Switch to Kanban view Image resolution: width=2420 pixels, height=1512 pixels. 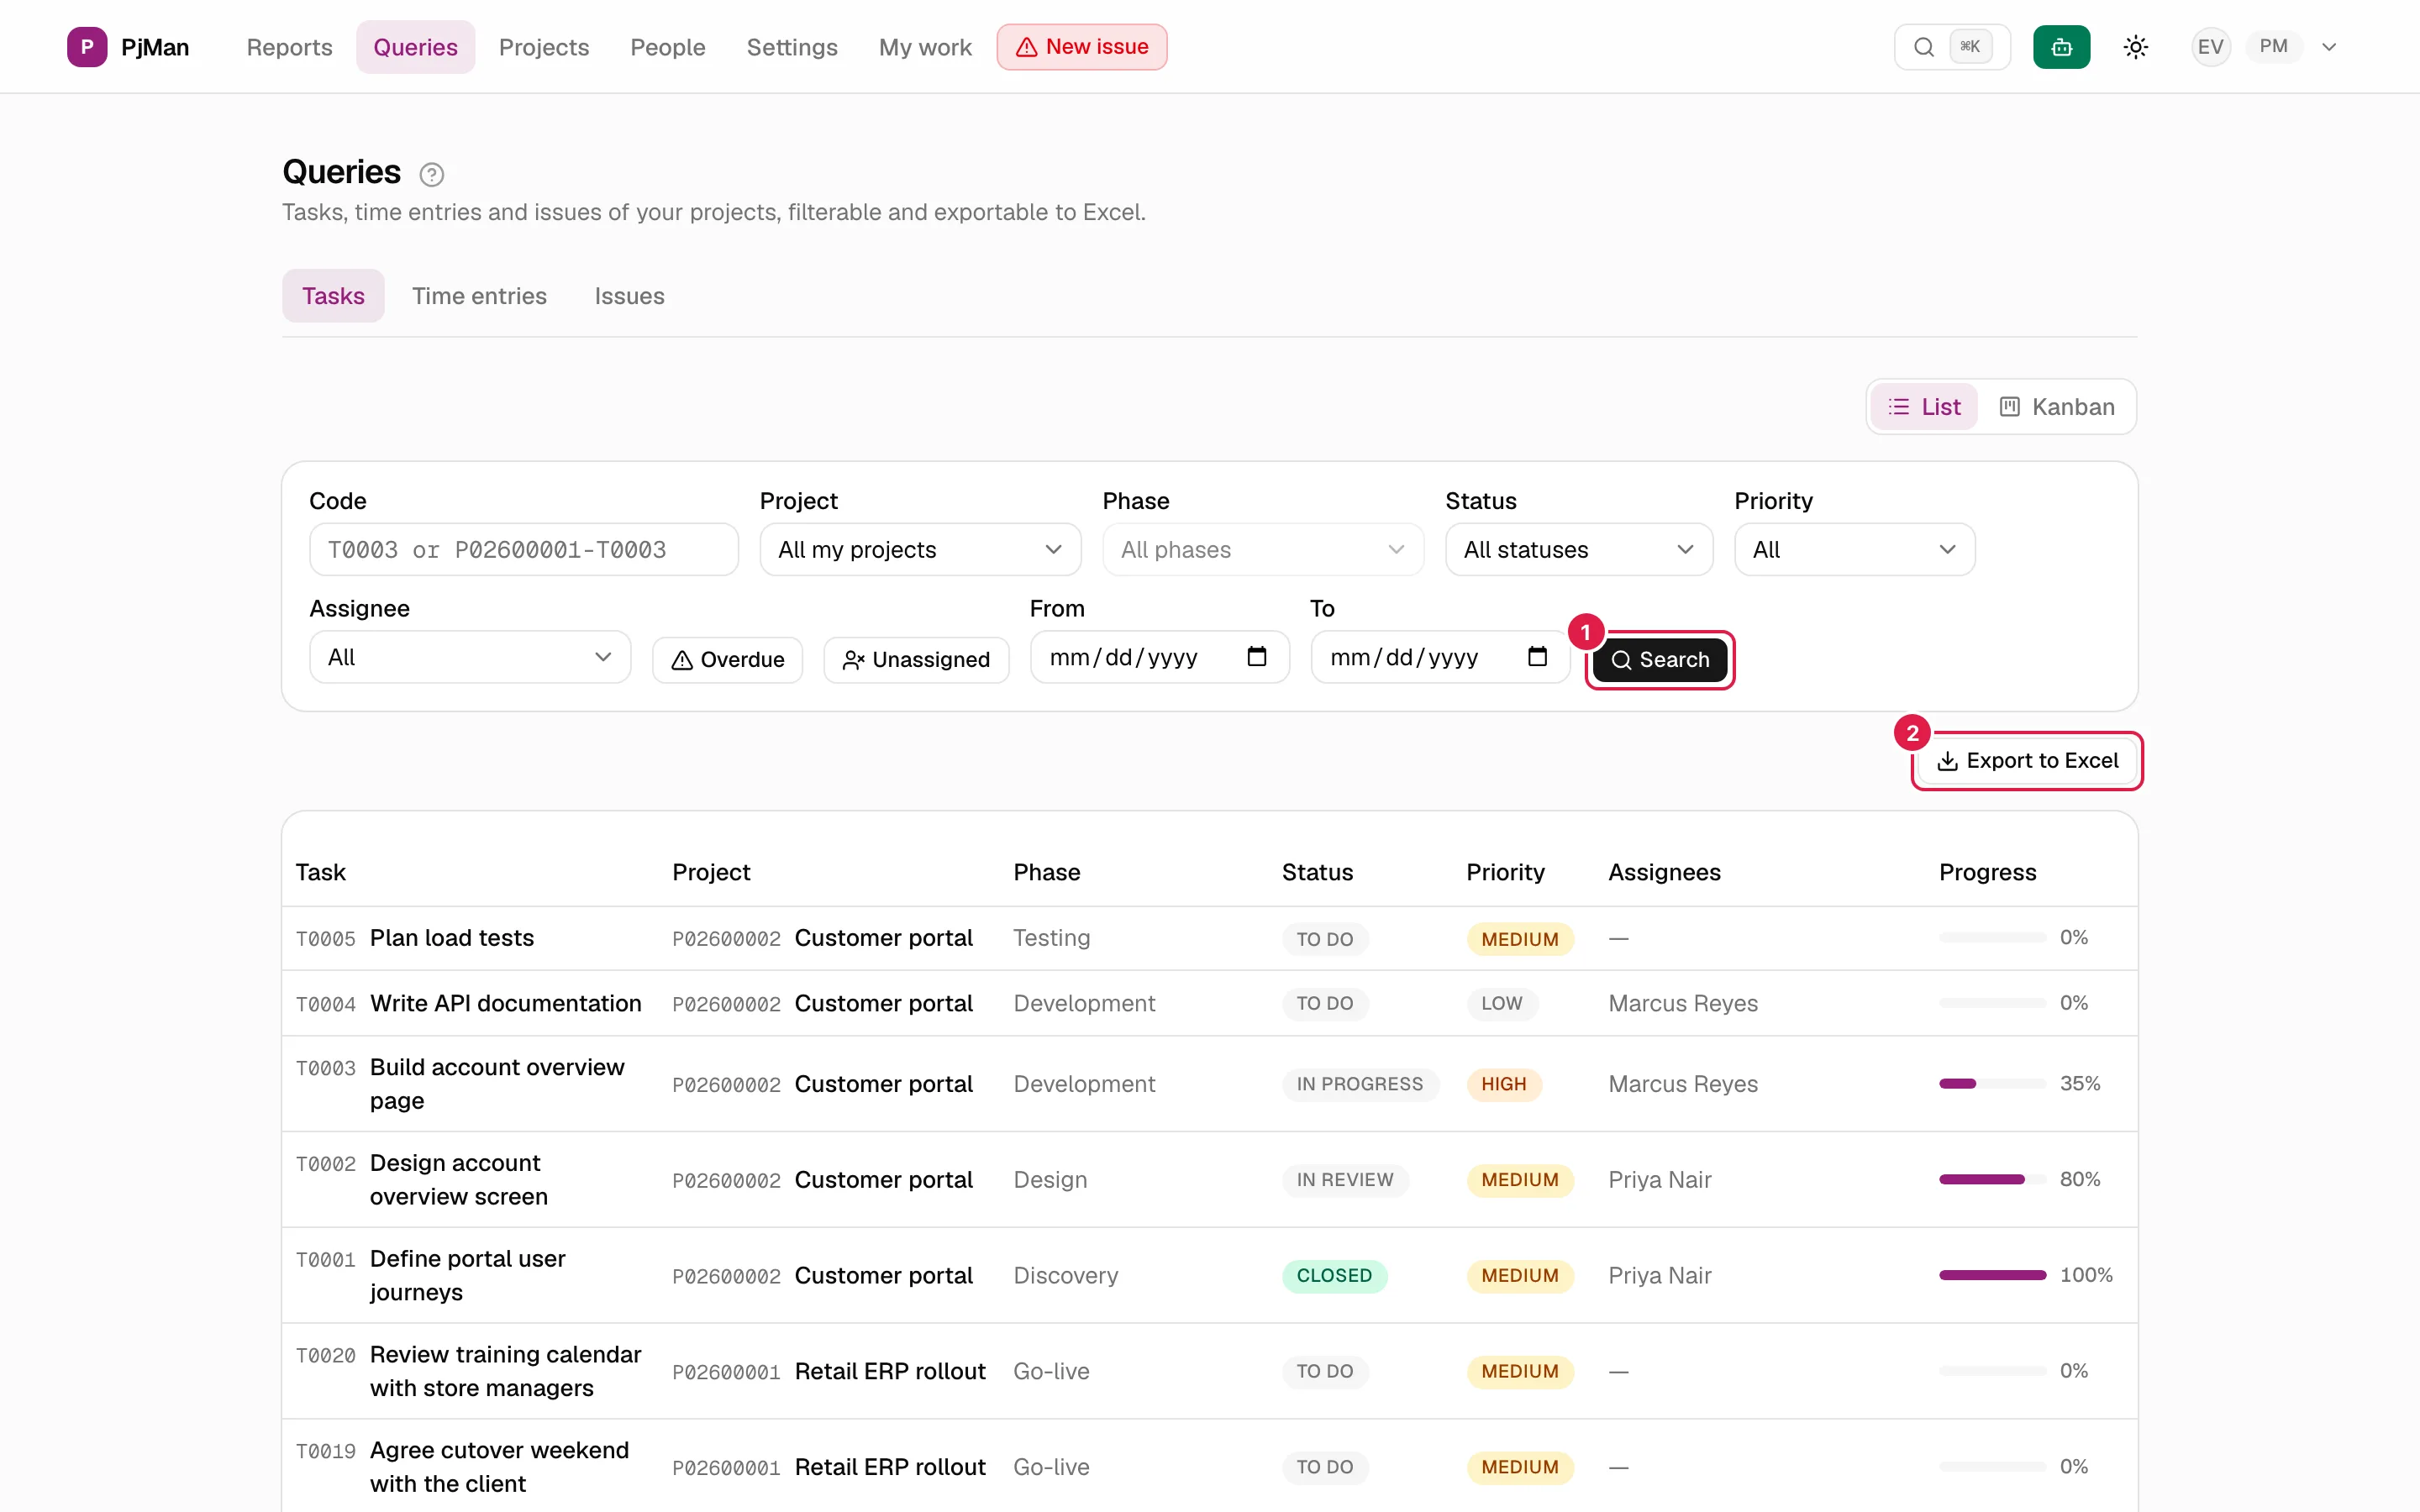[x=2057, y=407]
